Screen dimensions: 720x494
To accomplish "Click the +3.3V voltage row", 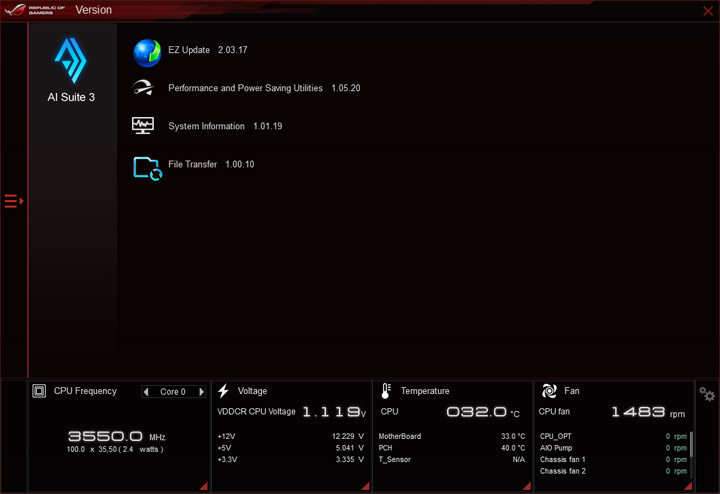I will point(291,459).
